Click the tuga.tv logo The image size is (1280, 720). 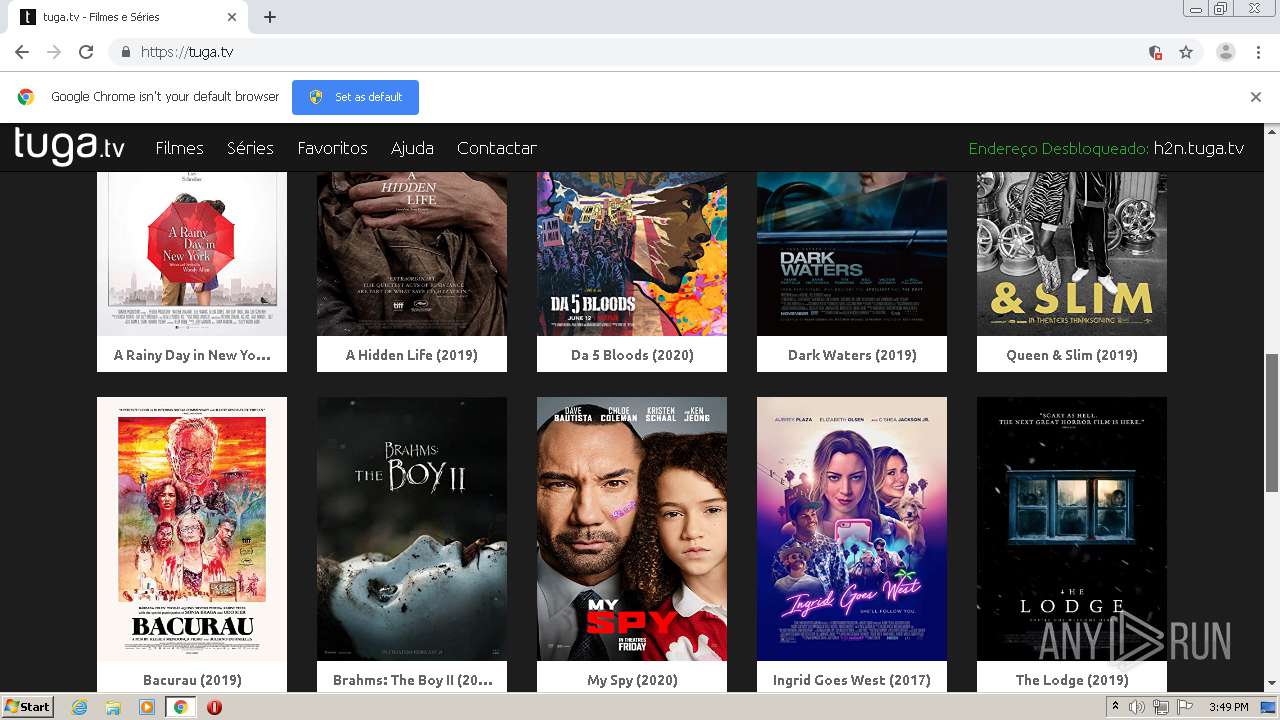click(69, 146)
